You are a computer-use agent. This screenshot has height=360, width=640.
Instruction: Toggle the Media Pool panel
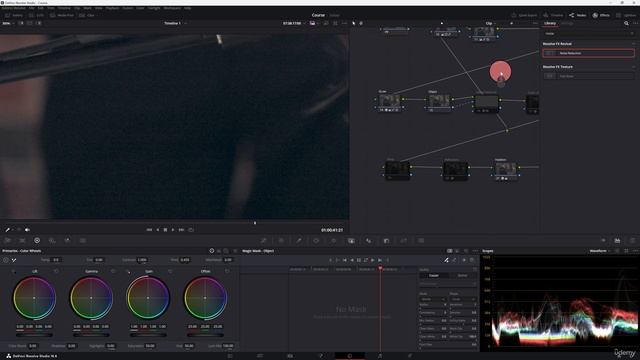(62, 15)
